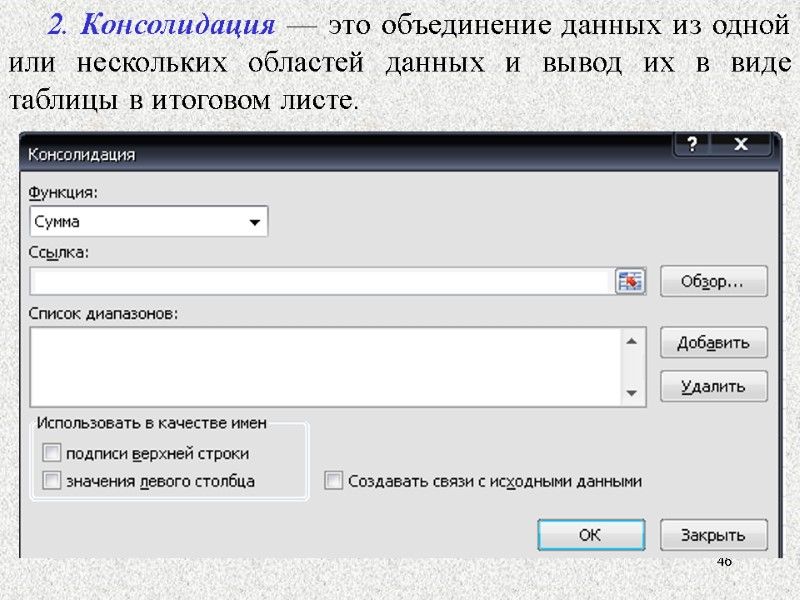Click the Использовать в качестве имен group label

152,423
